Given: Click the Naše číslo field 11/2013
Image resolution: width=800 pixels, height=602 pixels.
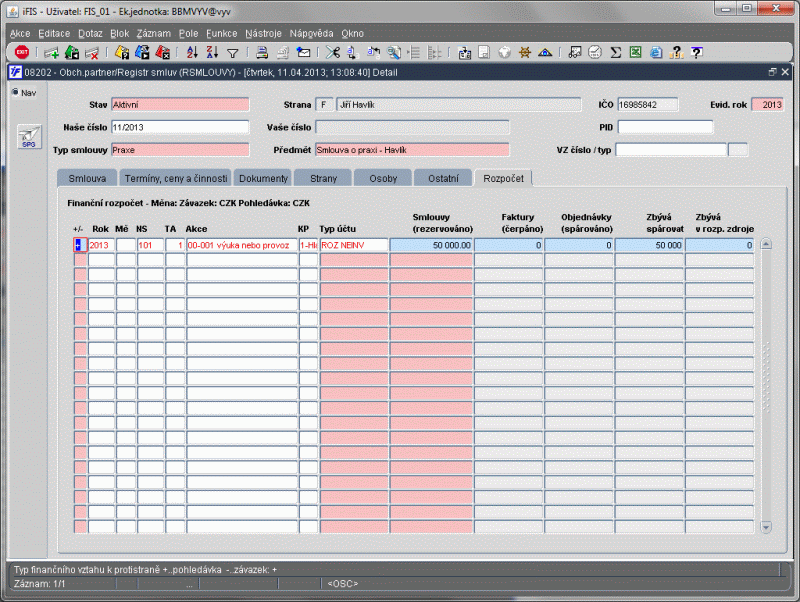Looking at the screenshot, I should (x=180, y=127).
